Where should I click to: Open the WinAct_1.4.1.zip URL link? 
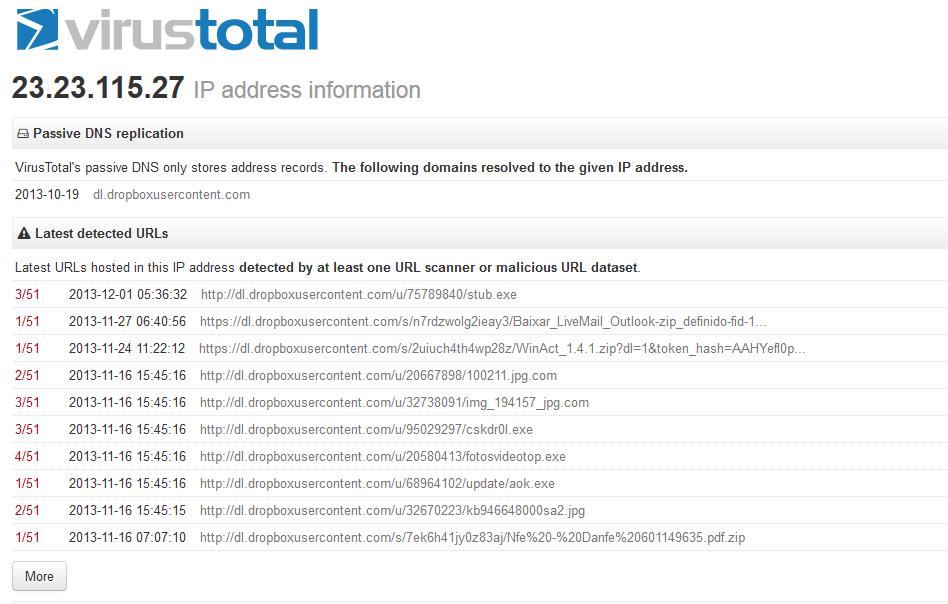(502, 349)
